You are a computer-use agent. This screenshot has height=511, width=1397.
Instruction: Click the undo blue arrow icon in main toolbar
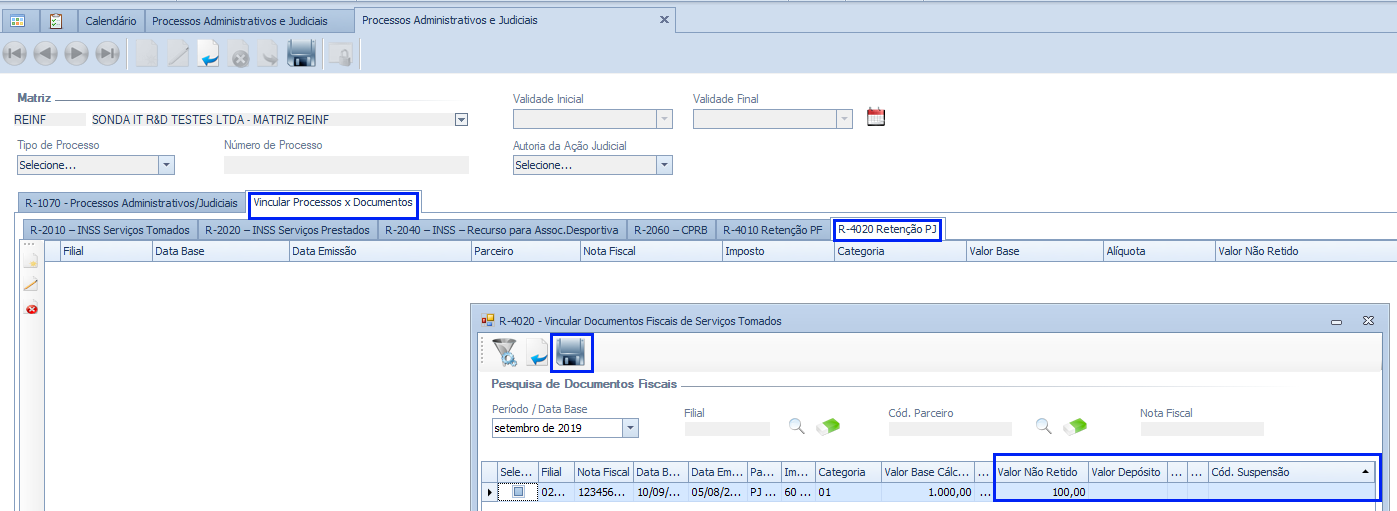point(209,54)
